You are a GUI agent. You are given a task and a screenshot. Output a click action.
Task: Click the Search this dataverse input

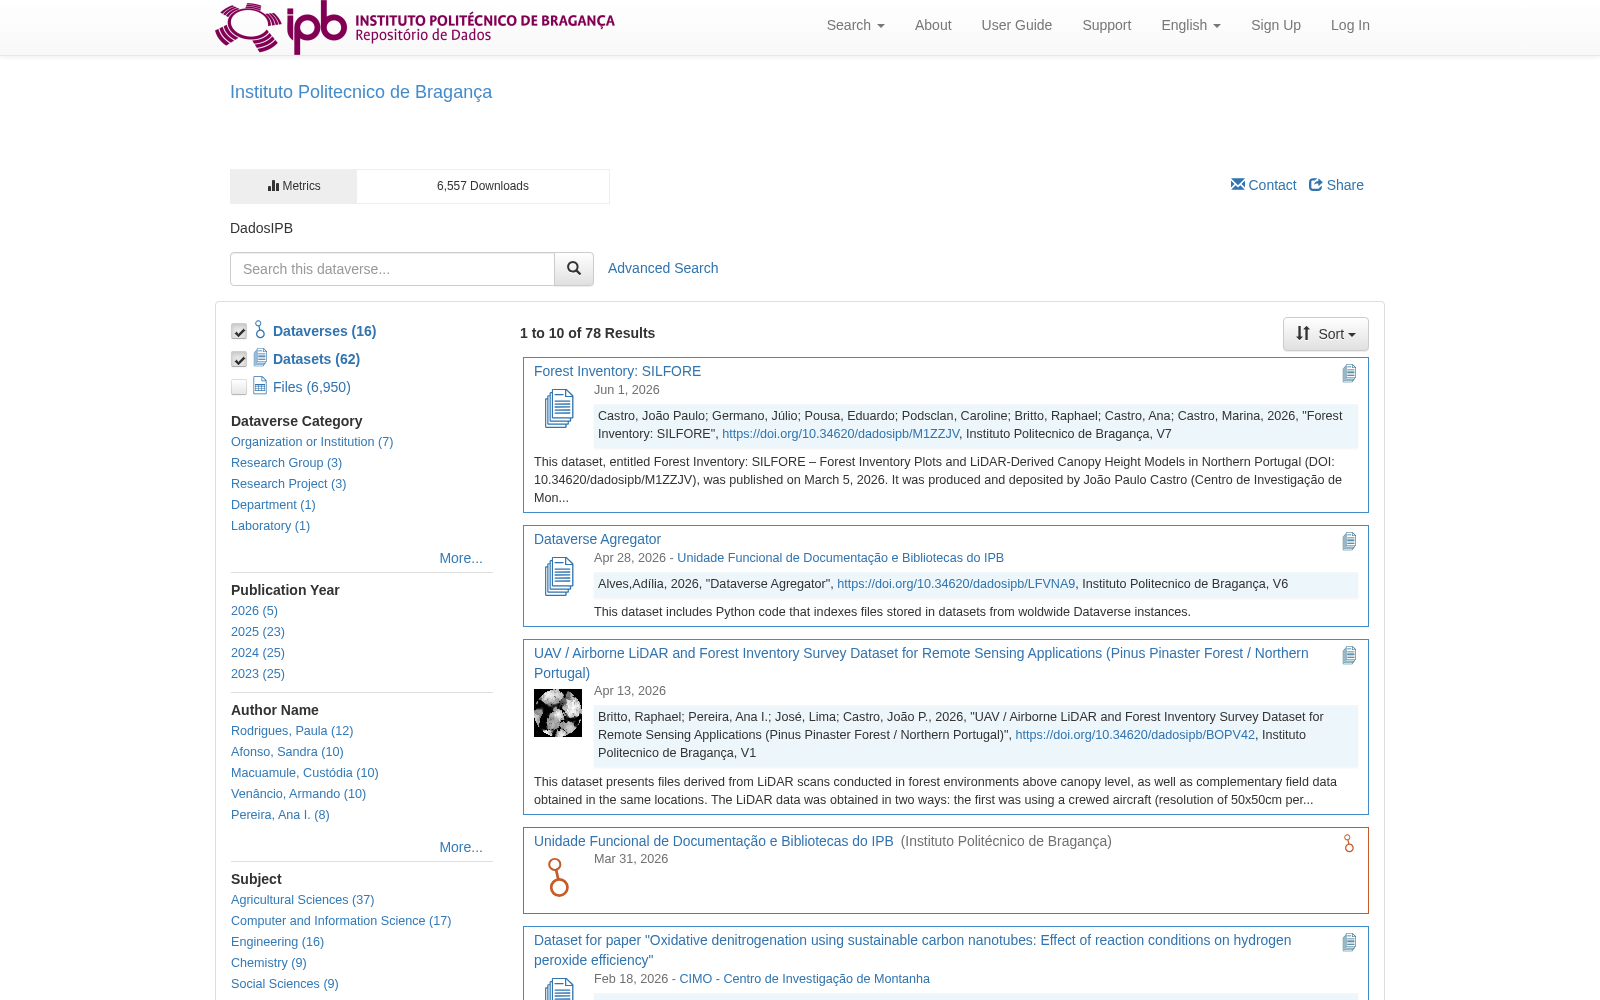[392, 269]
